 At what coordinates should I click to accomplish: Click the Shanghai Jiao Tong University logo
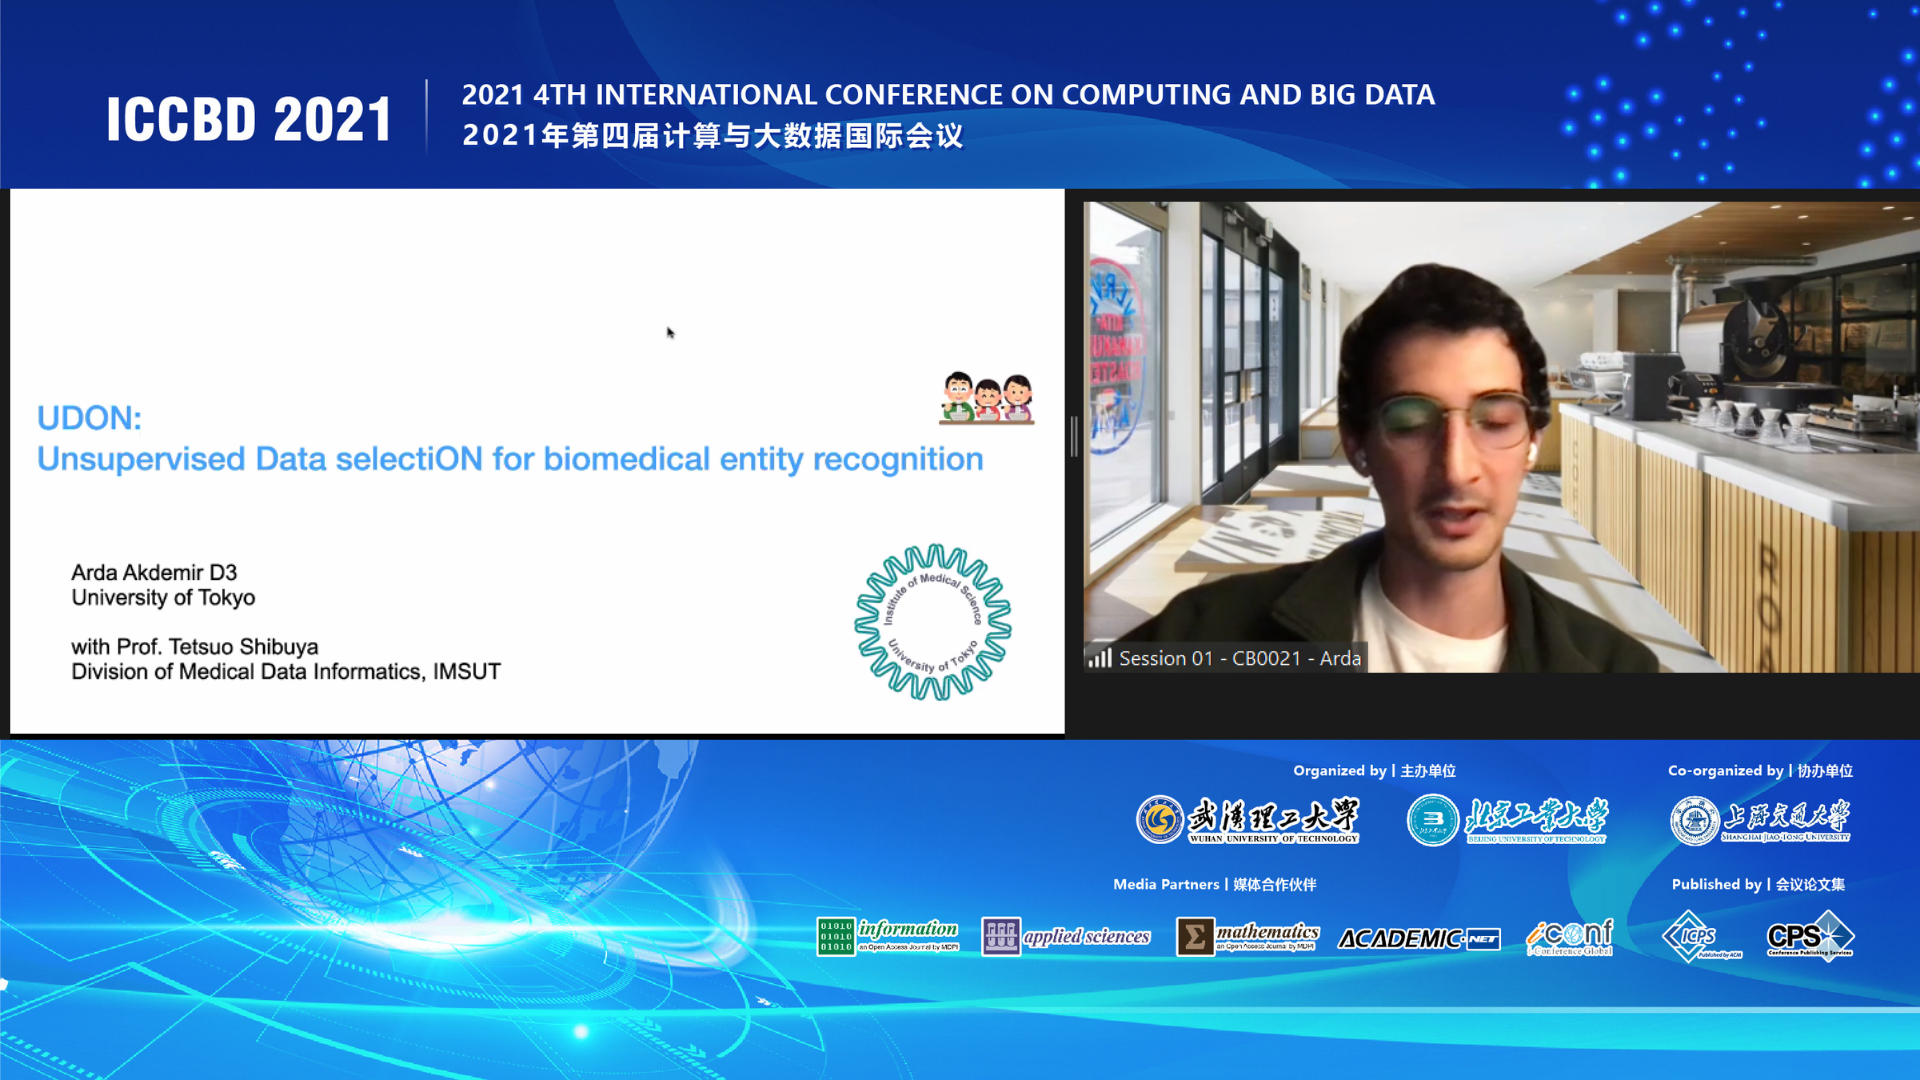tap(1760, 821)
